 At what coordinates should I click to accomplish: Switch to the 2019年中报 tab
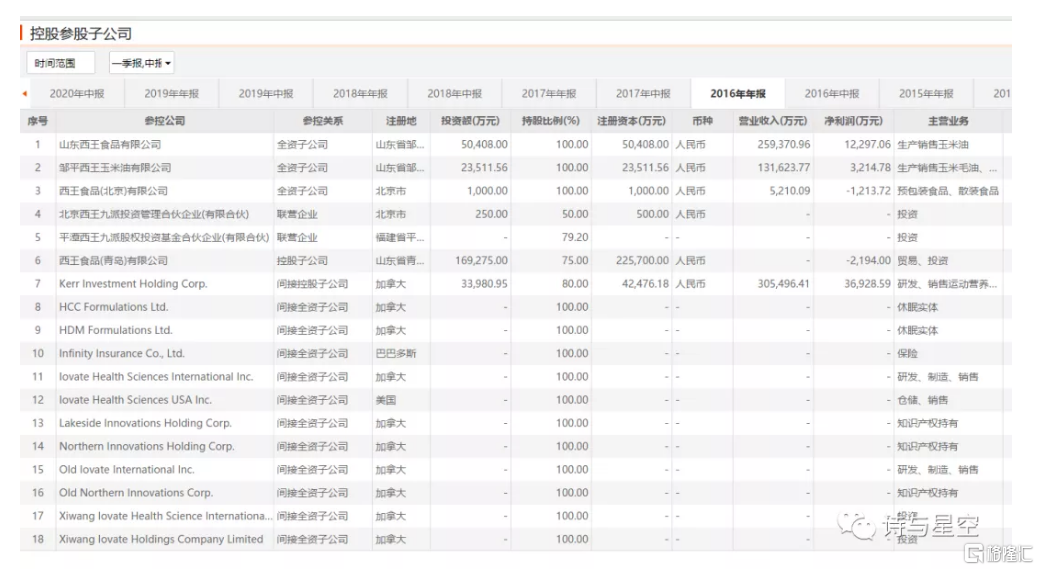pos(266,93)
